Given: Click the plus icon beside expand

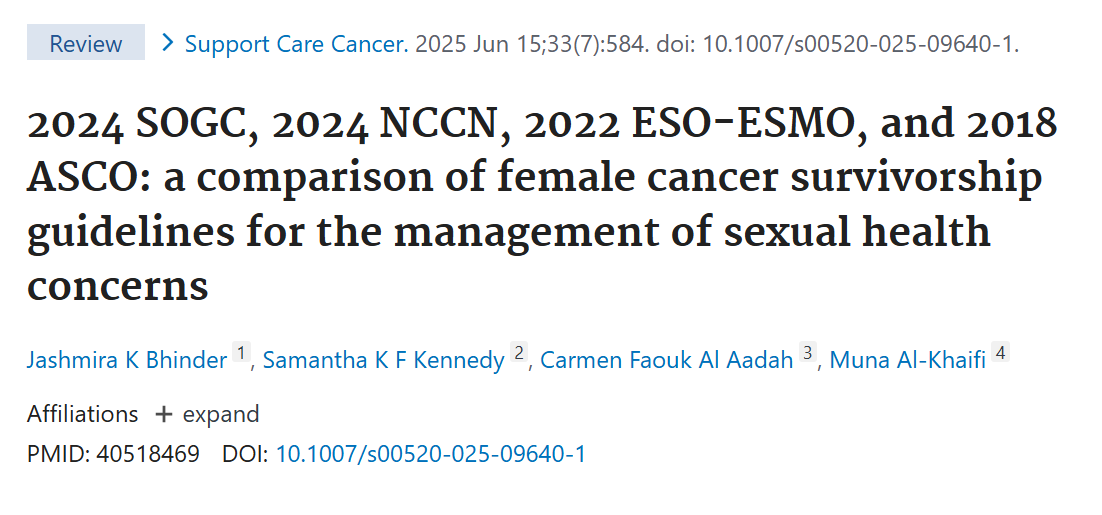Looking at the screenshot, I should [x=163, y=414].
